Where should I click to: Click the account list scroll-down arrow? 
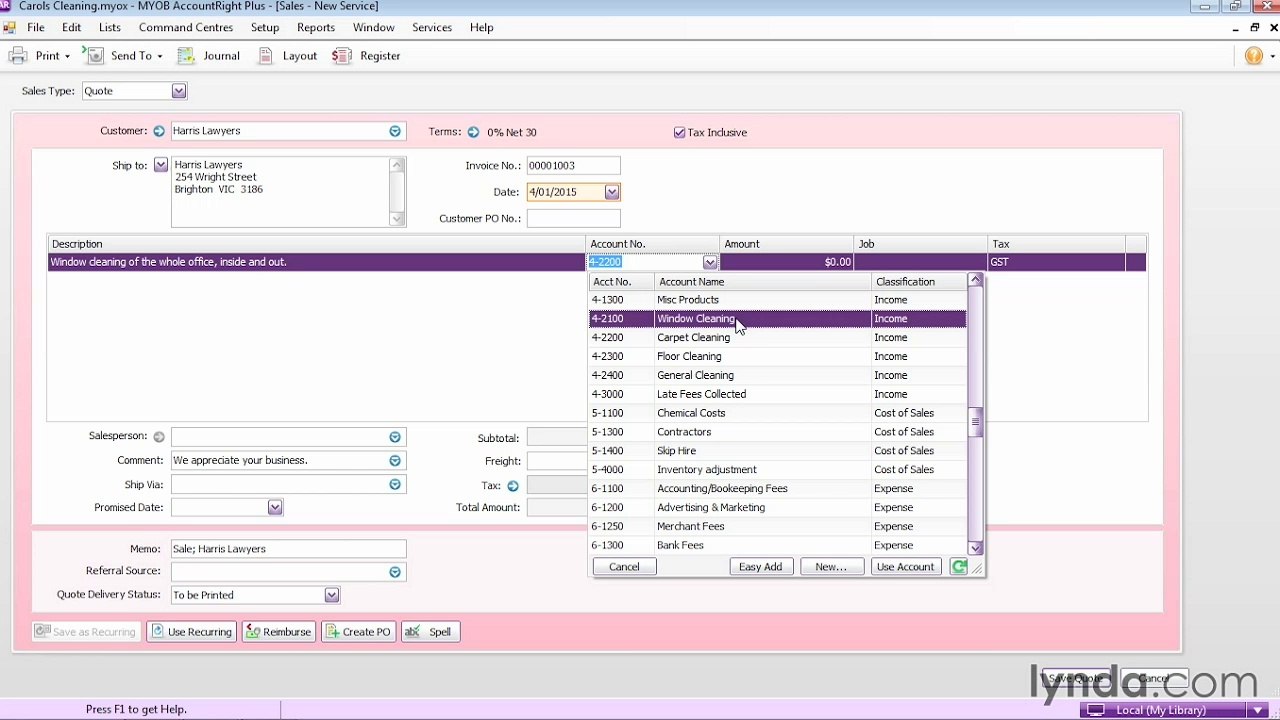(x=976, y=548)
